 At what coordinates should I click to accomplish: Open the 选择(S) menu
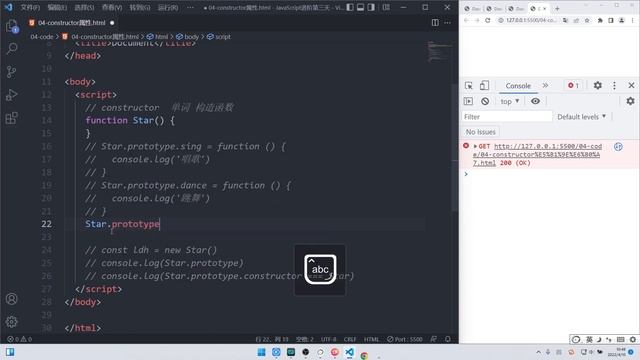tap(84, 7)
